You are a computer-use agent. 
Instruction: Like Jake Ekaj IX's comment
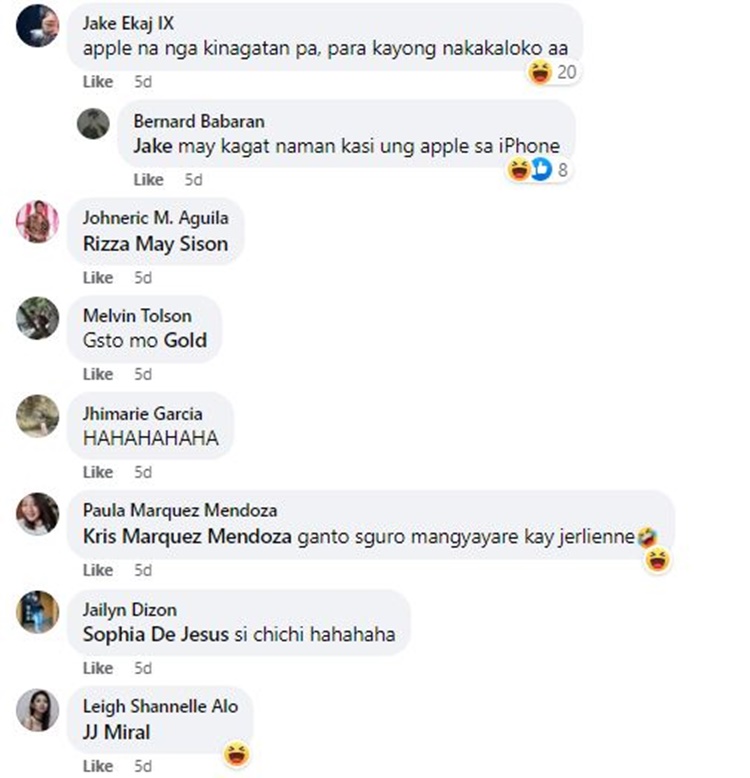(98, 81)
